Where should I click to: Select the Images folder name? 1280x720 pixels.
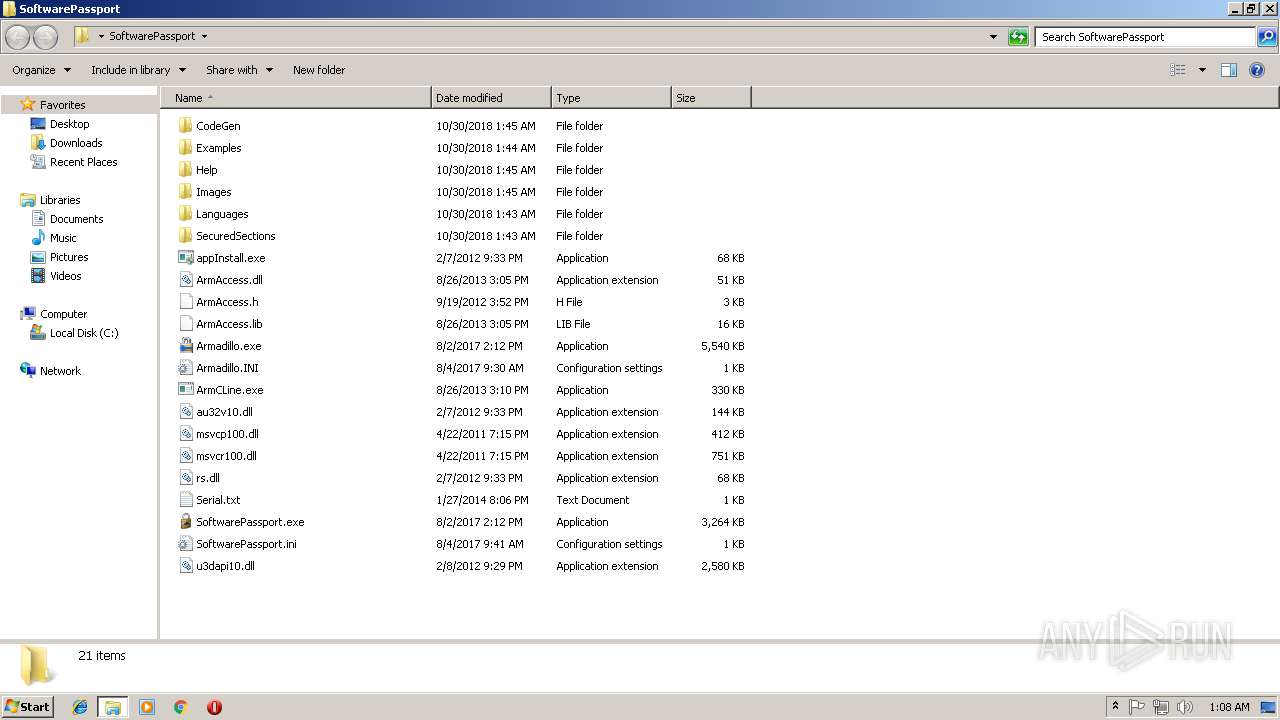(213, 192)
